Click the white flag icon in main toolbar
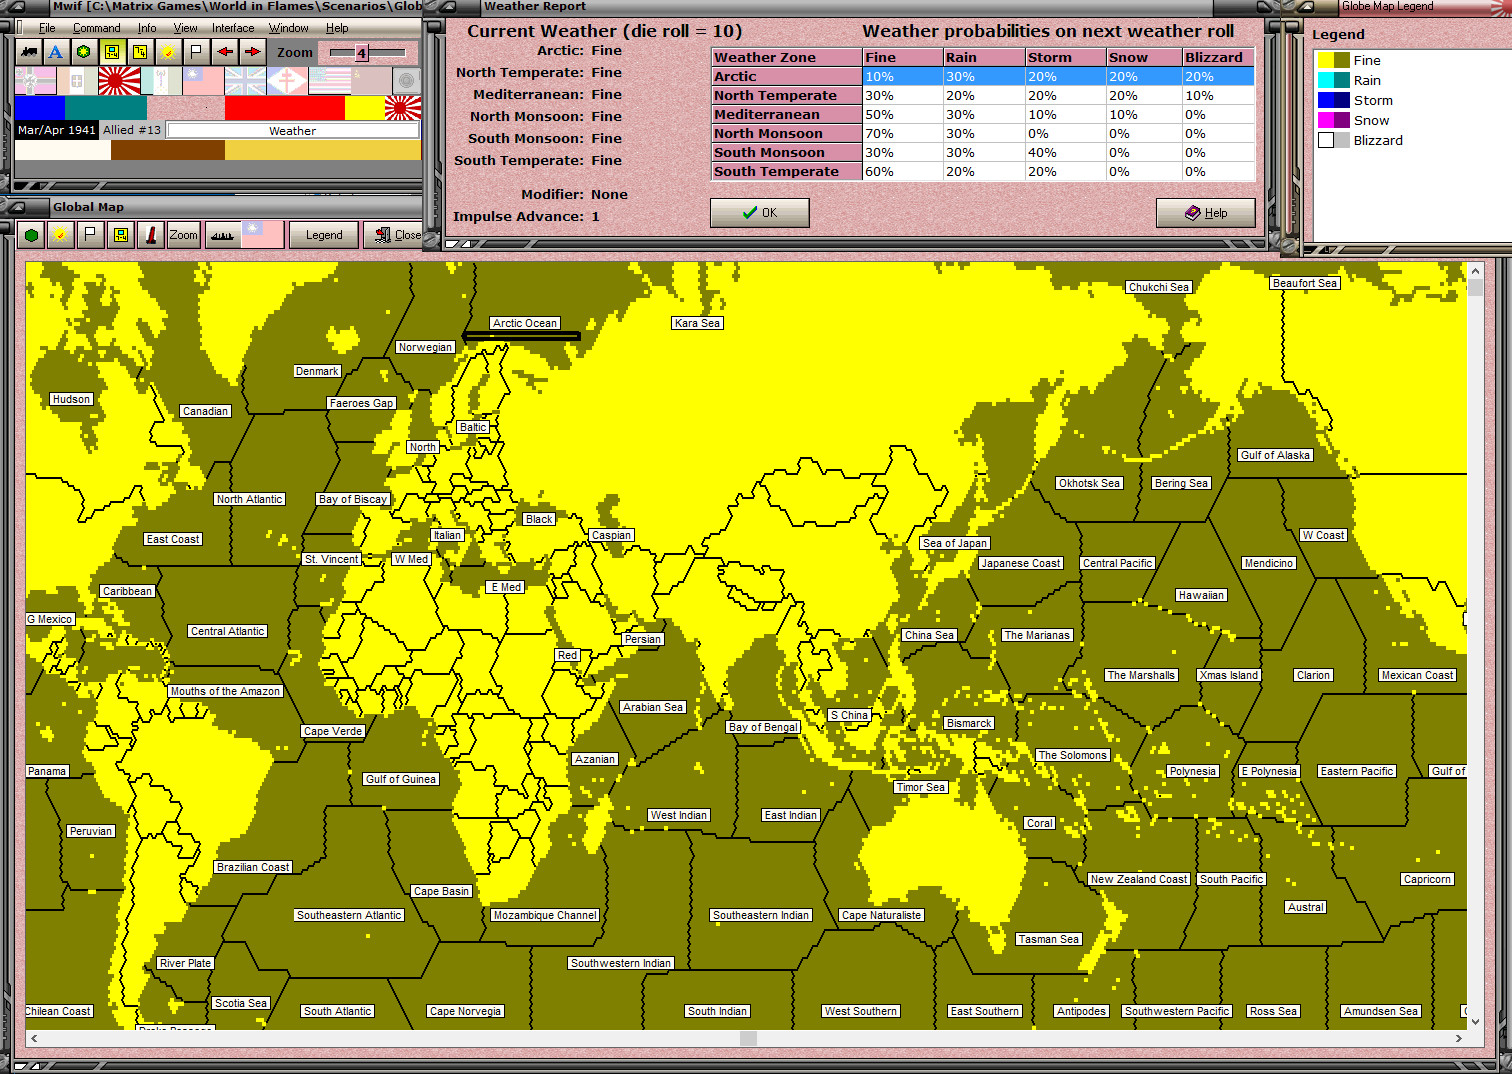This screenshot has height=1074, width=1512. pos(196,52)
